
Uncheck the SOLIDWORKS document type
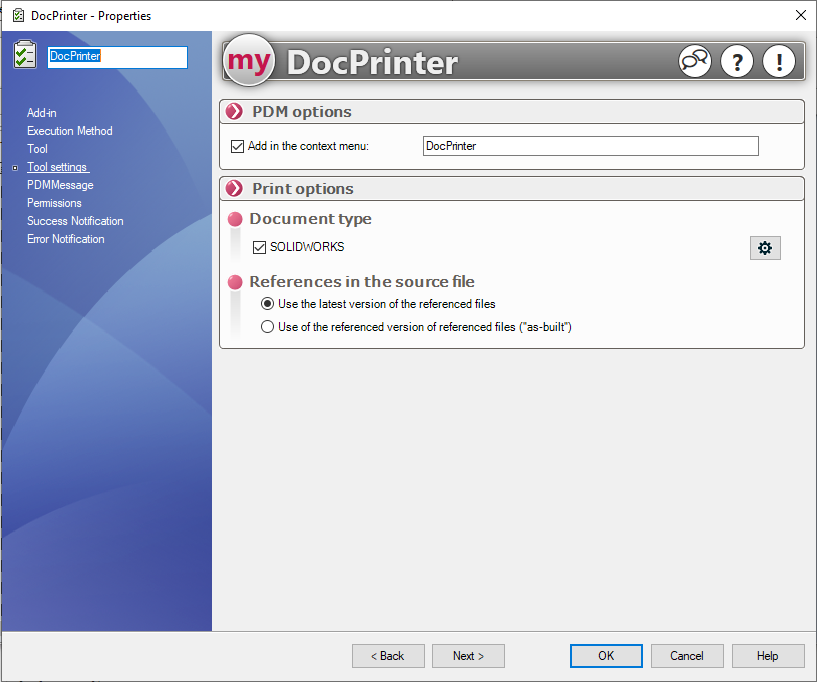(x=259, y=247)
